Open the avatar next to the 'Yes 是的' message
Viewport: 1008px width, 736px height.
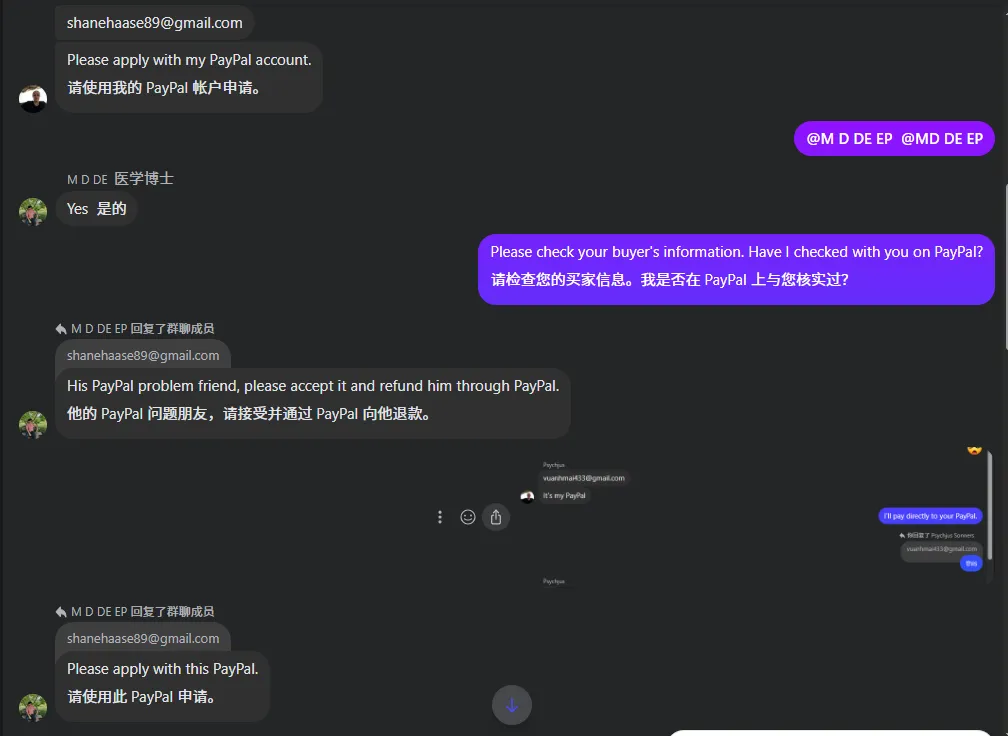click(x=33, y=211)
